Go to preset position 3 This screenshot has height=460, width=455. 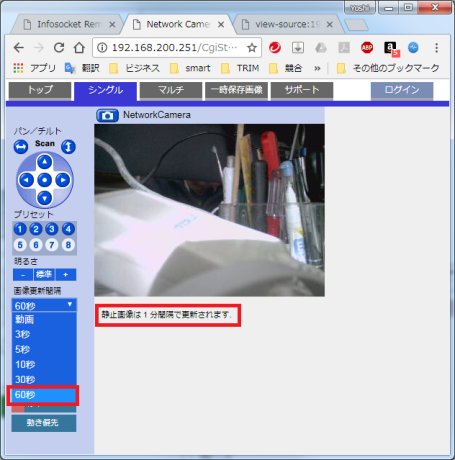click(x=52, y=229)
